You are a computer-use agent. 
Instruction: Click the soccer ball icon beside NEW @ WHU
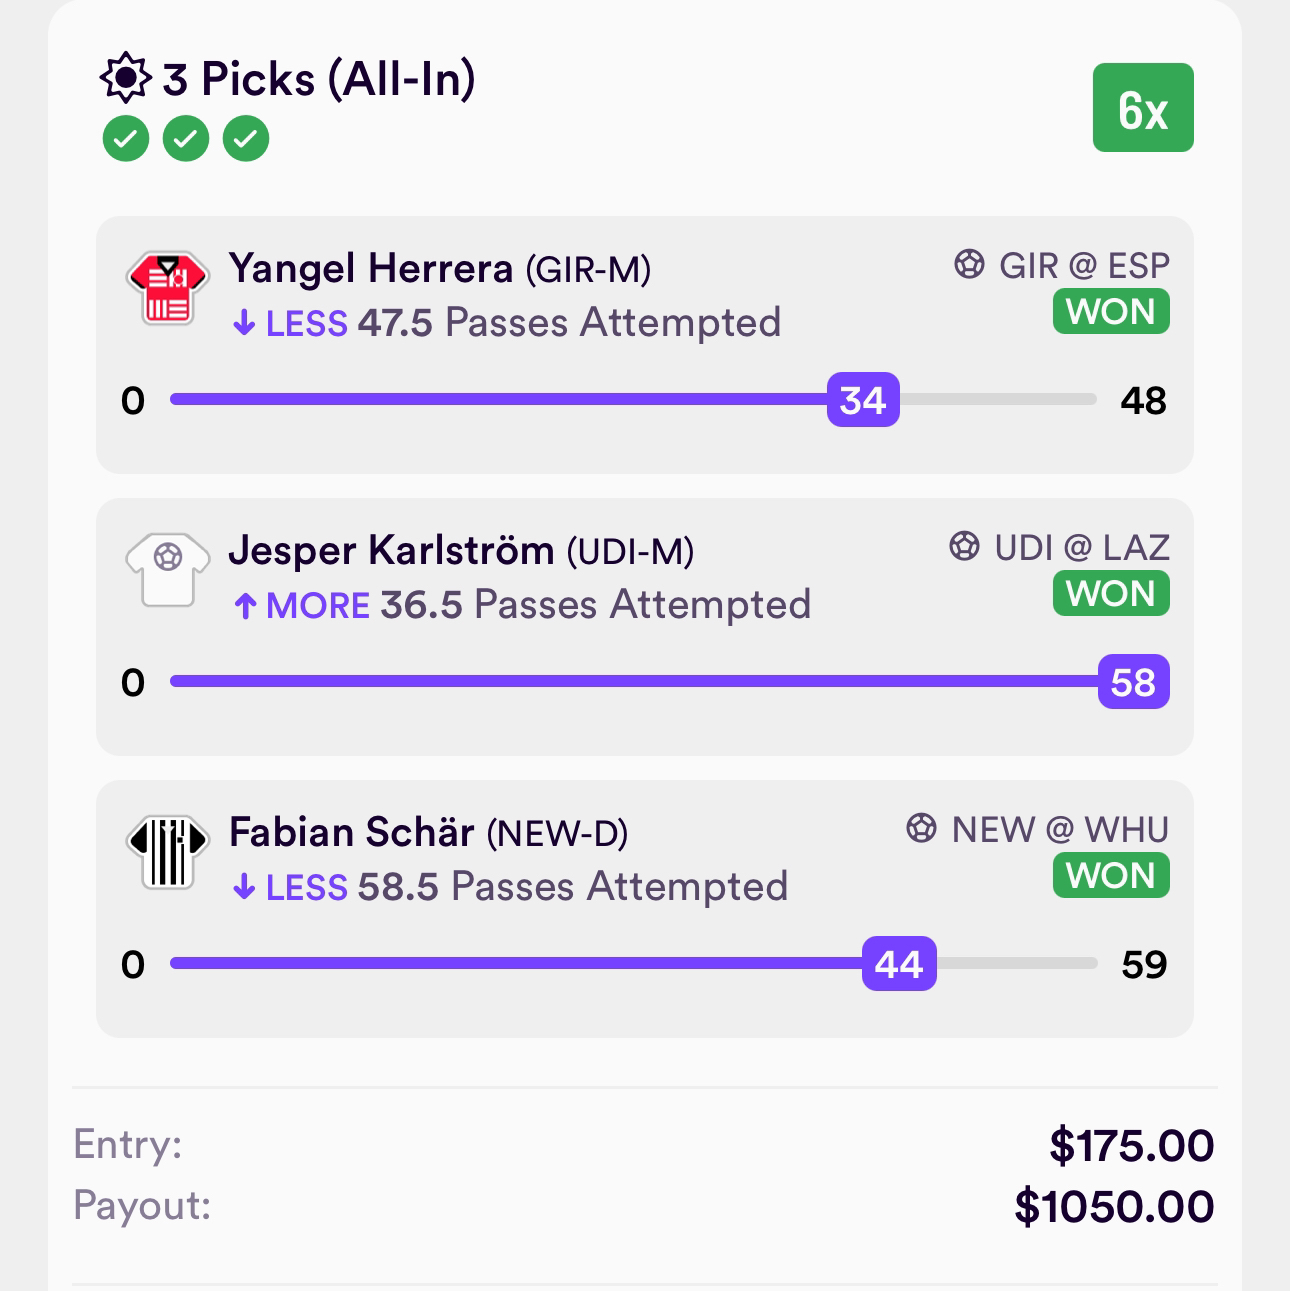(x=921, y=829)
